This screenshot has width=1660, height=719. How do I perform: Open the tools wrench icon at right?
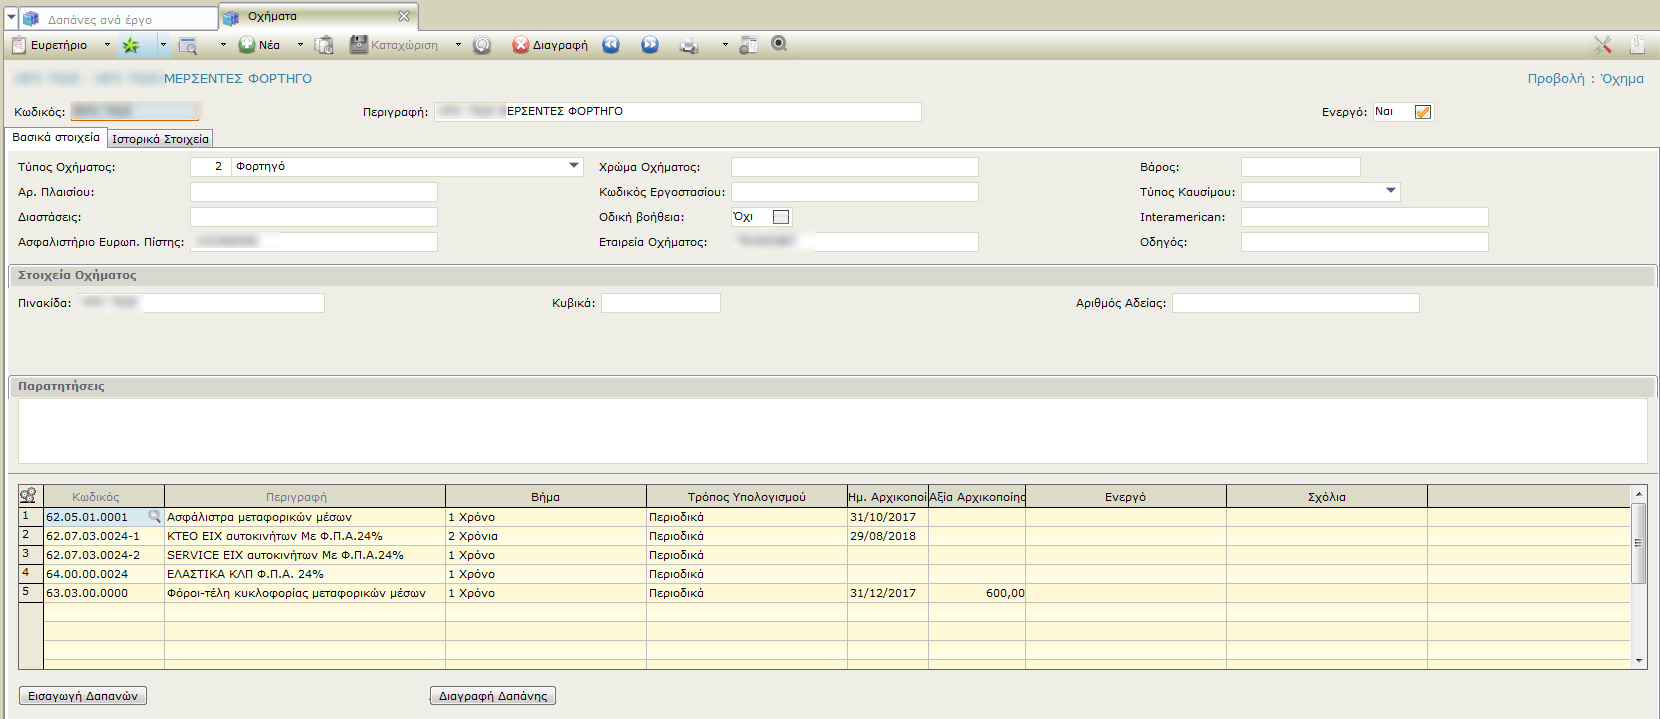(1603, 45)
